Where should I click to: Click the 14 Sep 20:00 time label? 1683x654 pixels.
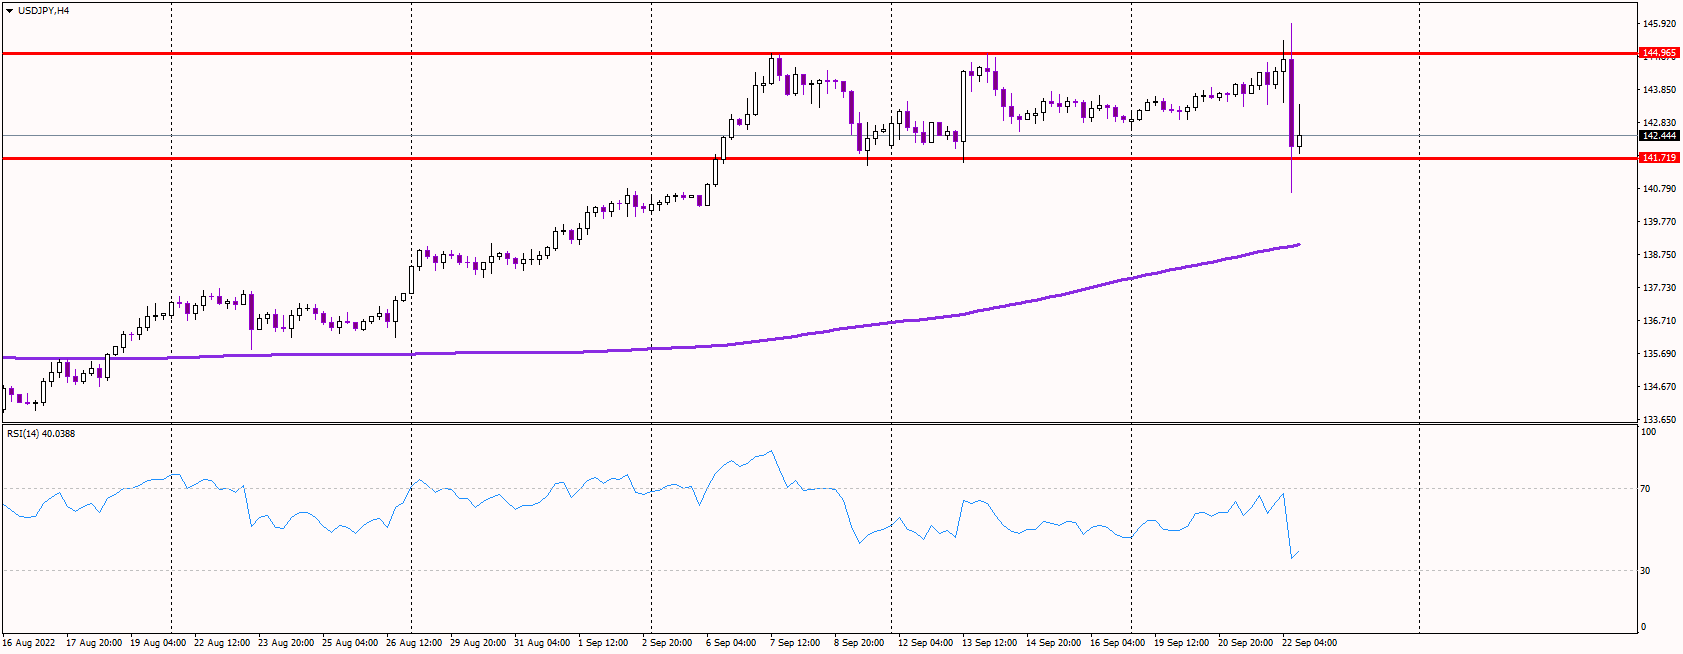[x=1054, y=643]
